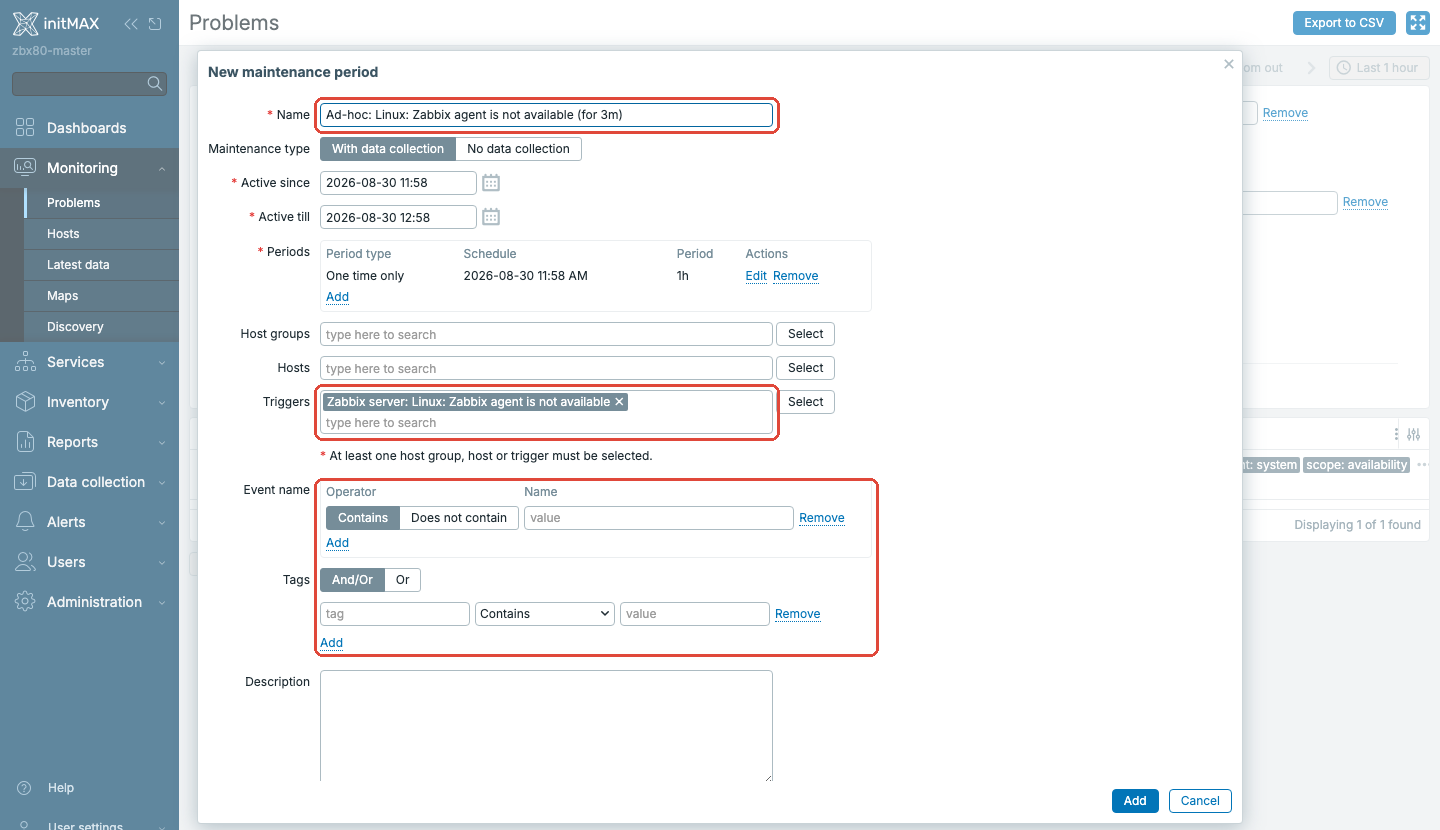Image resolution: width=1440 pixels, height=830 pixels.
Task: Focus the maintenance Name input field
Action: [x=546, y=115]
